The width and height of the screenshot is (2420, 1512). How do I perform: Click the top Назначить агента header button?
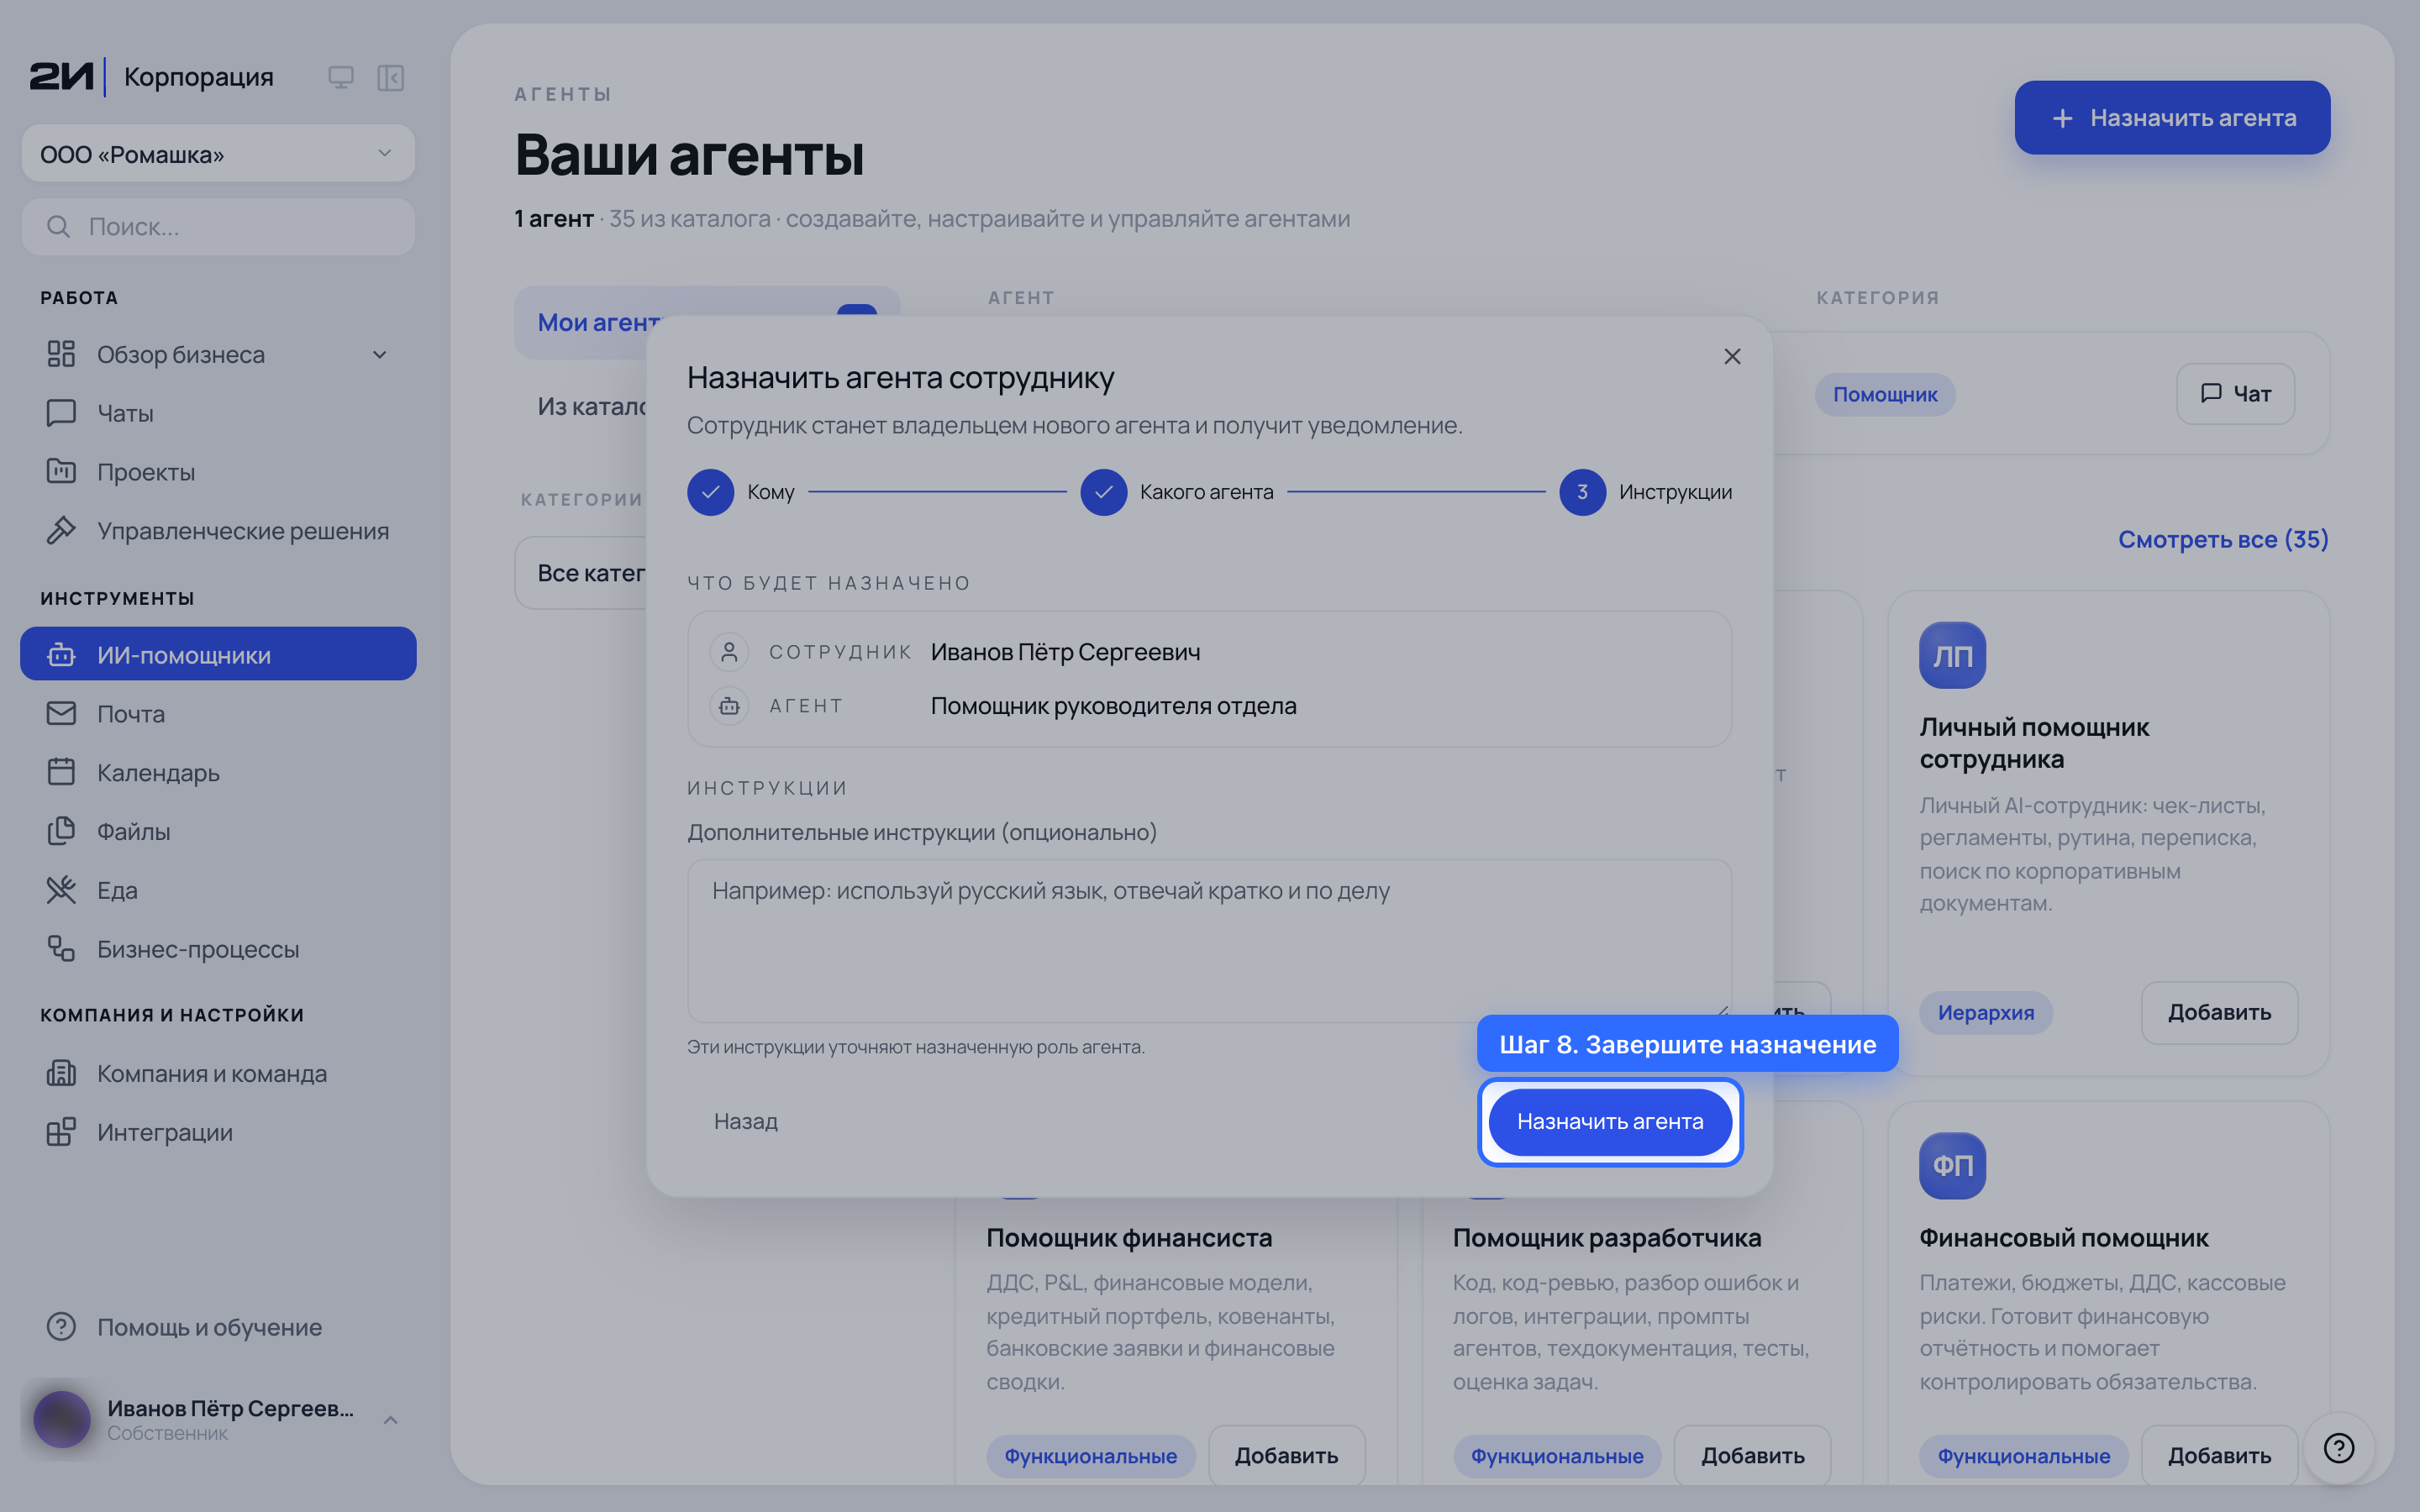click(x=2172, y=118)
